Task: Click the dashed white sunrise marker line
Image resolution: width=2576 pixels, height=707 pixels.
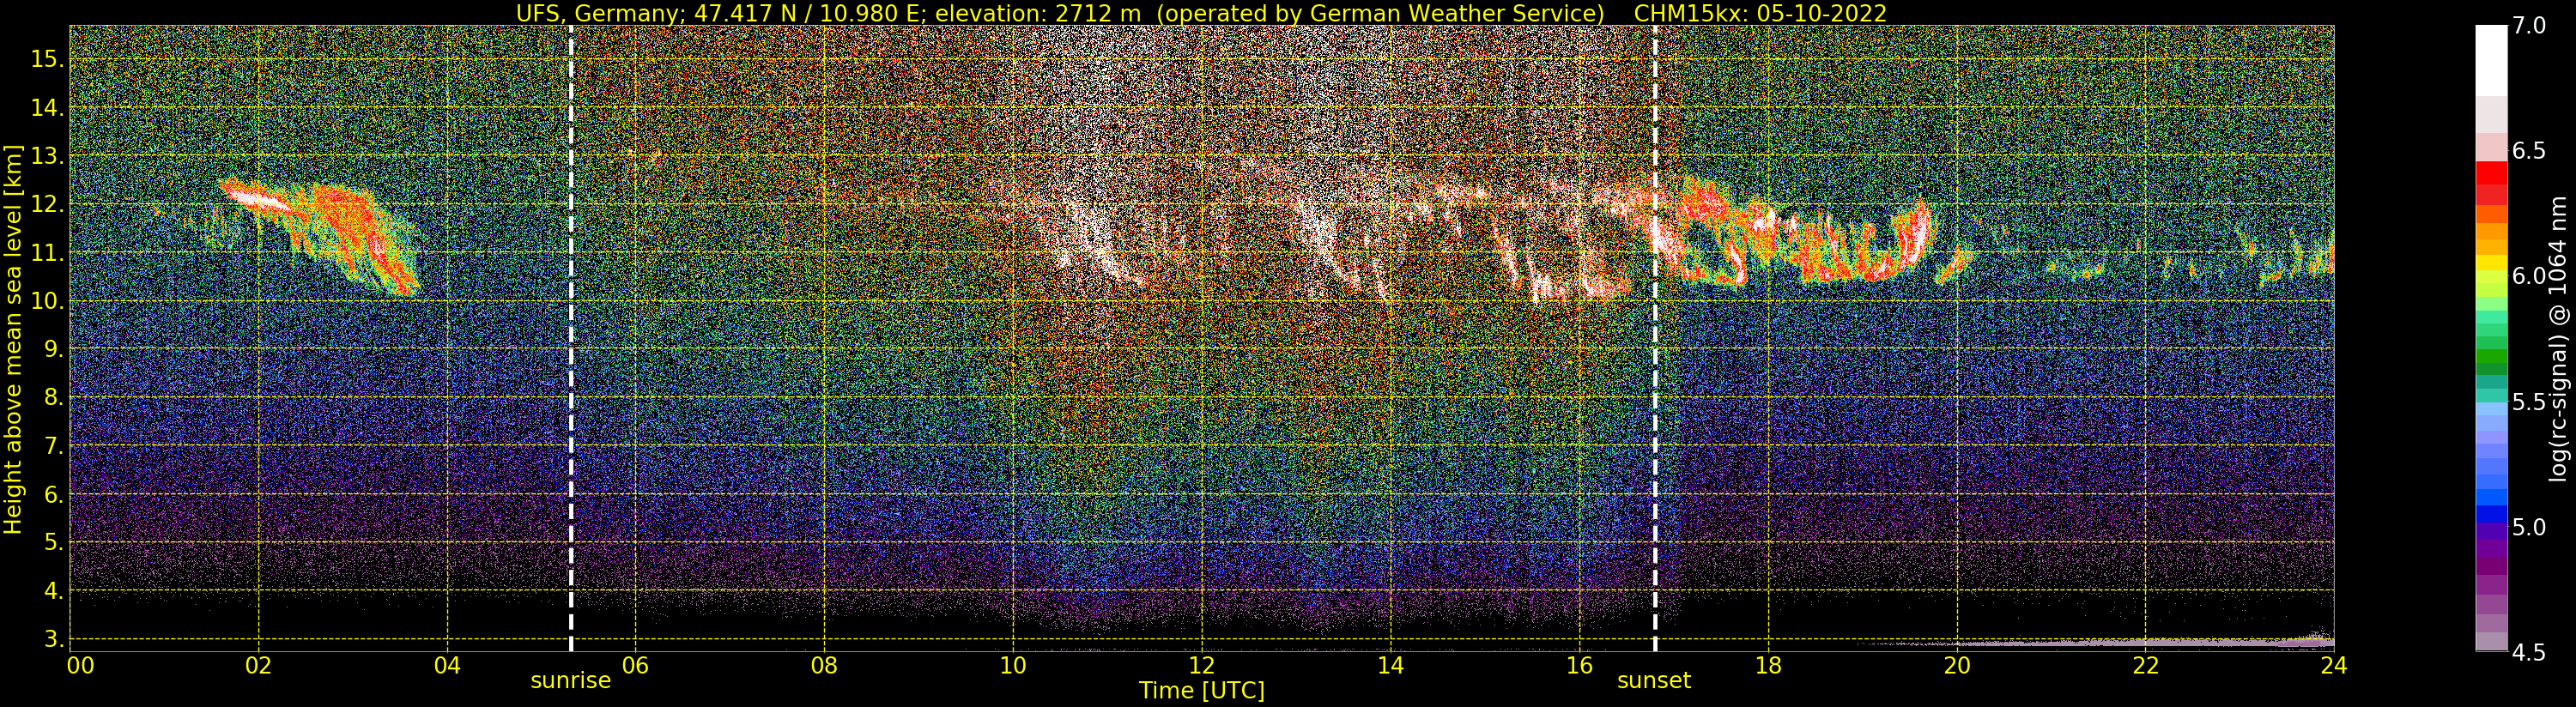Action: 570,338
